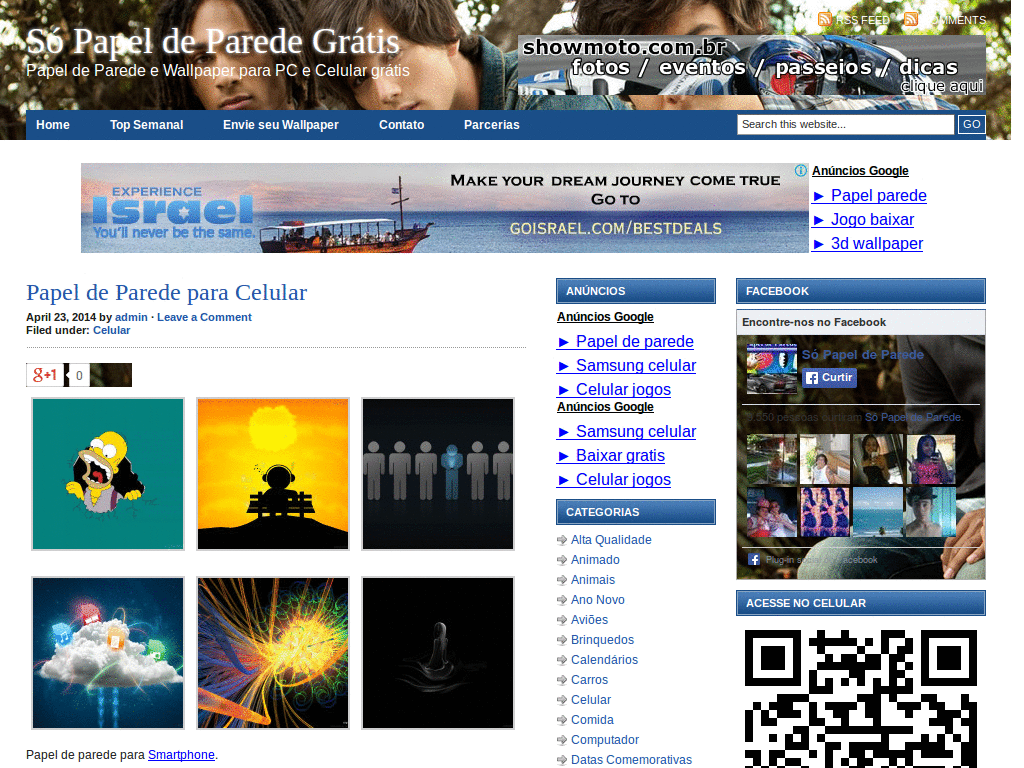Image resolution: width=1024 pixels, height=768 pixels.
Task: Open Animado category
Action: point(595,560)
